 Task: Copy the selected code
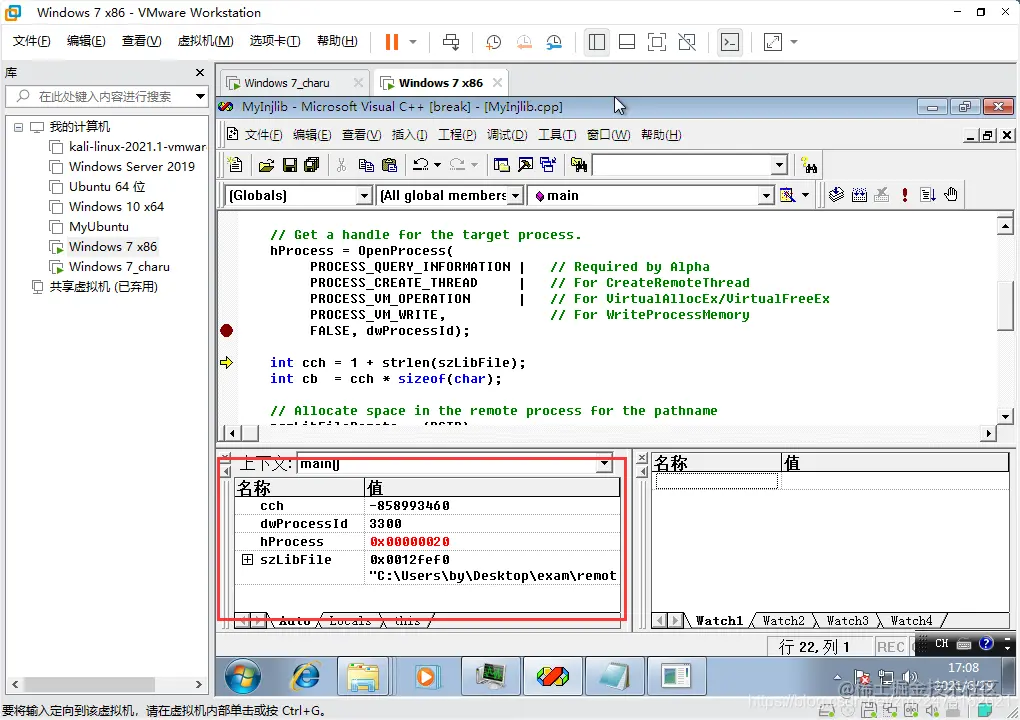pyautogui.click(x=366, y=165)
